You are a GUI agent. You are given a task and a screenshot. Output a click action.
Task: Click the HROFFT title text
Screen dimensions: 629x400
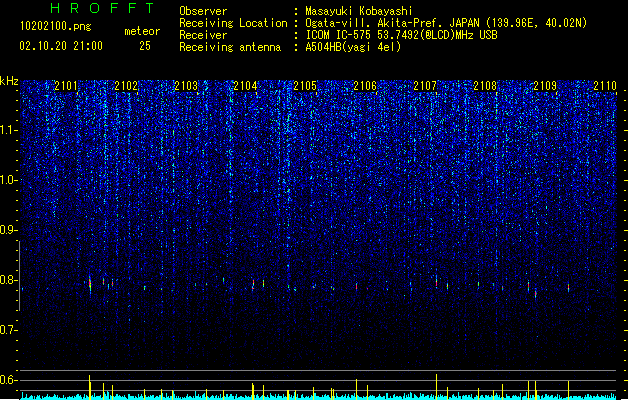point(102,8)
